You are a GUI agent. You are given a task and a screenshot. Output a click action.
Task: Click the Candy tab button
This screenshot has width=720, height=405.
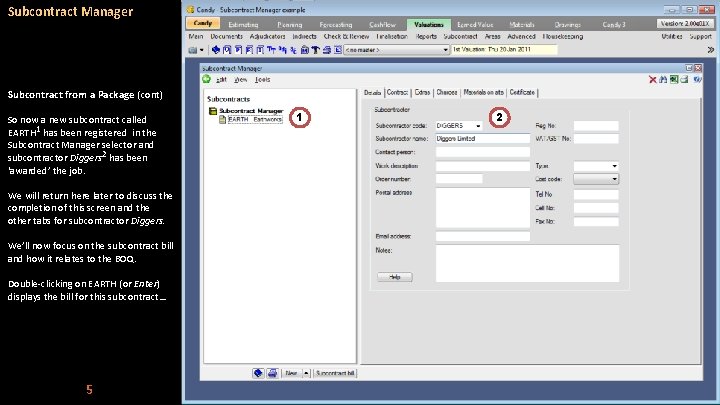click(203, 23)
